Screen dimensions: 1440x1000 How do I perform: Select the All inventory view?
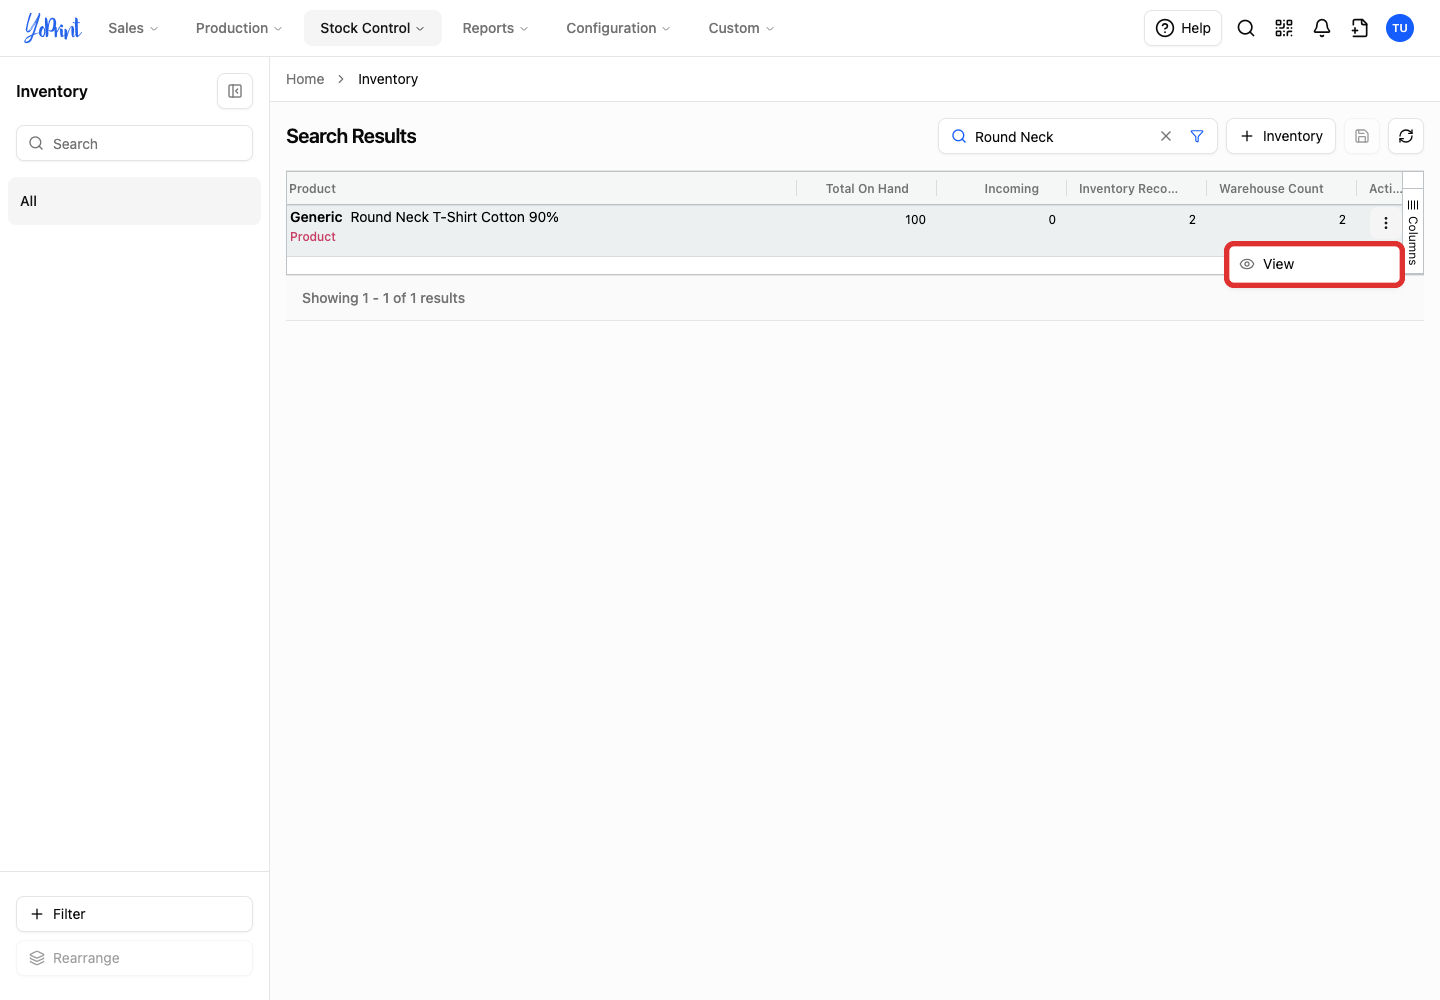click(x=134, y=201)
